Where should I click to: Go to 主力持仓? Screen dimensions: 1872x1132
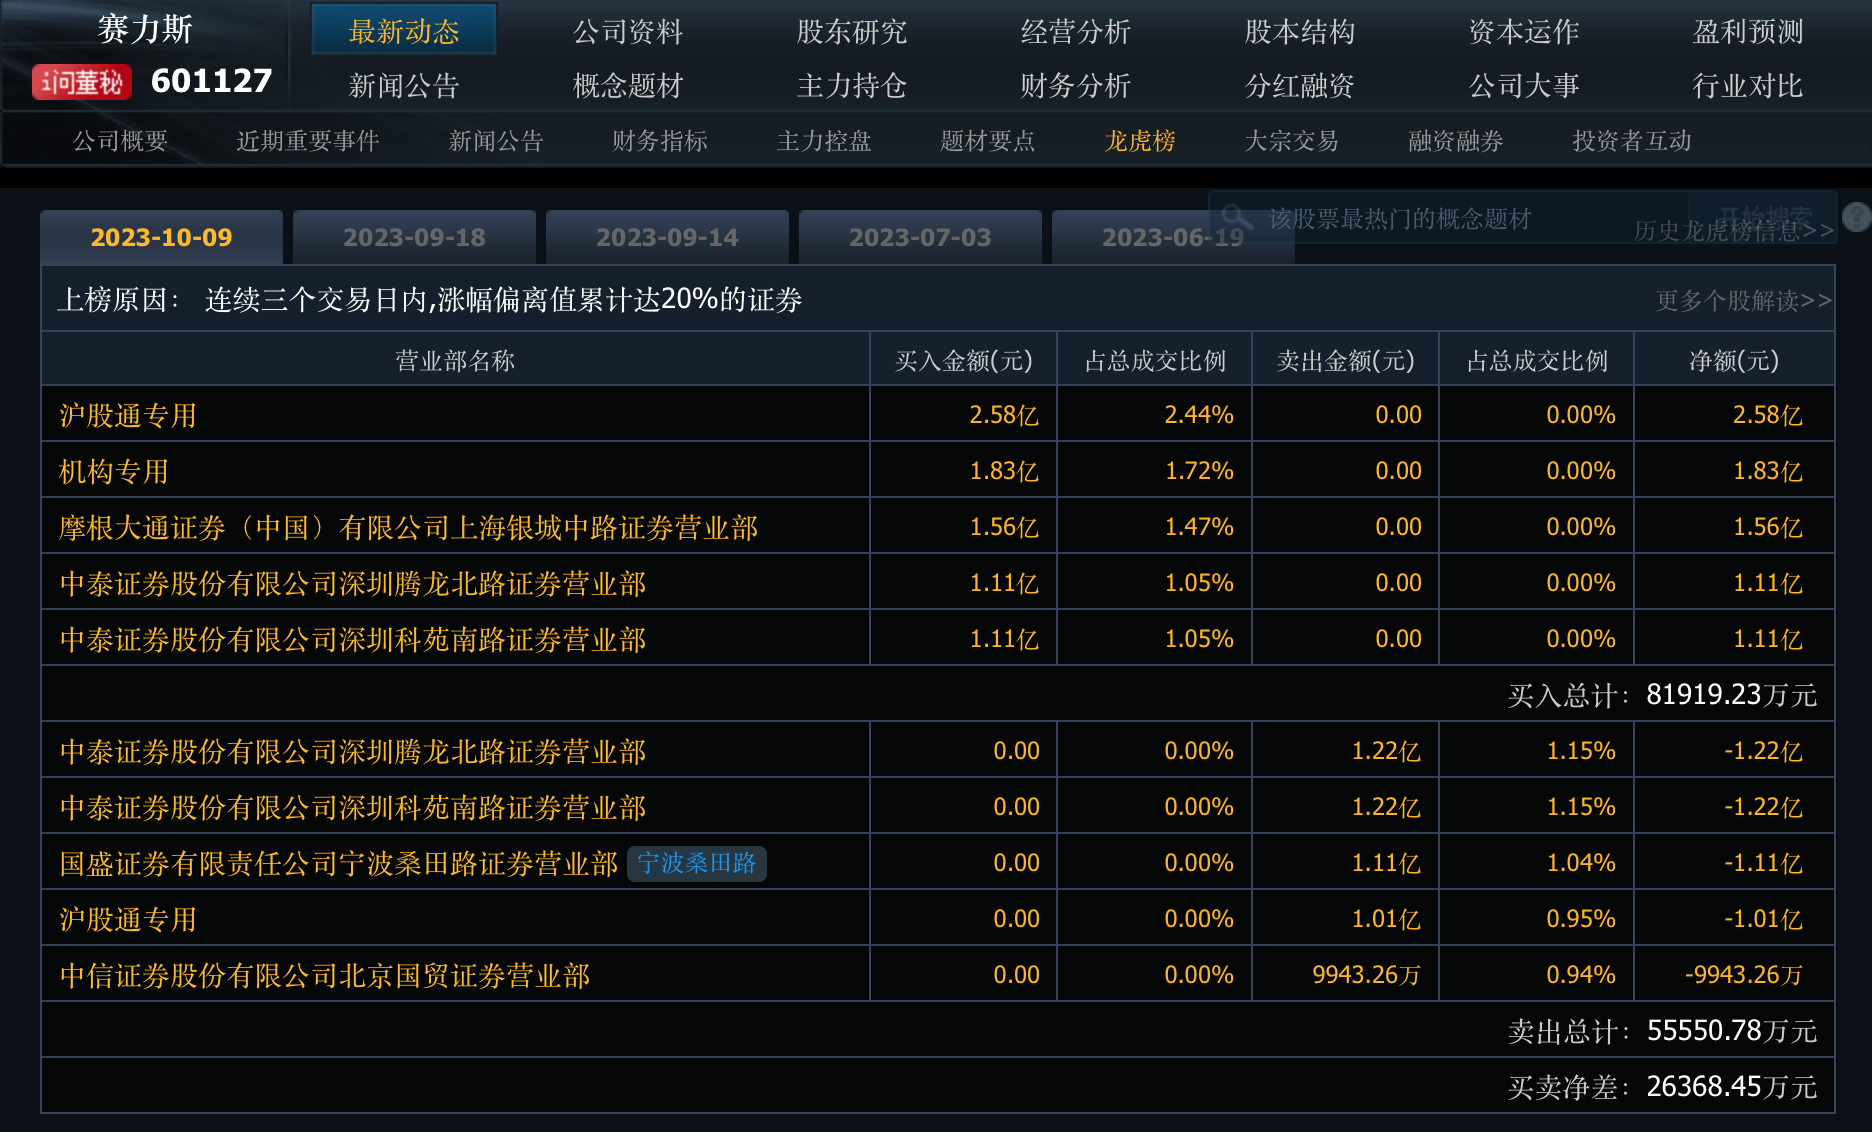click(x=852, y=85)
